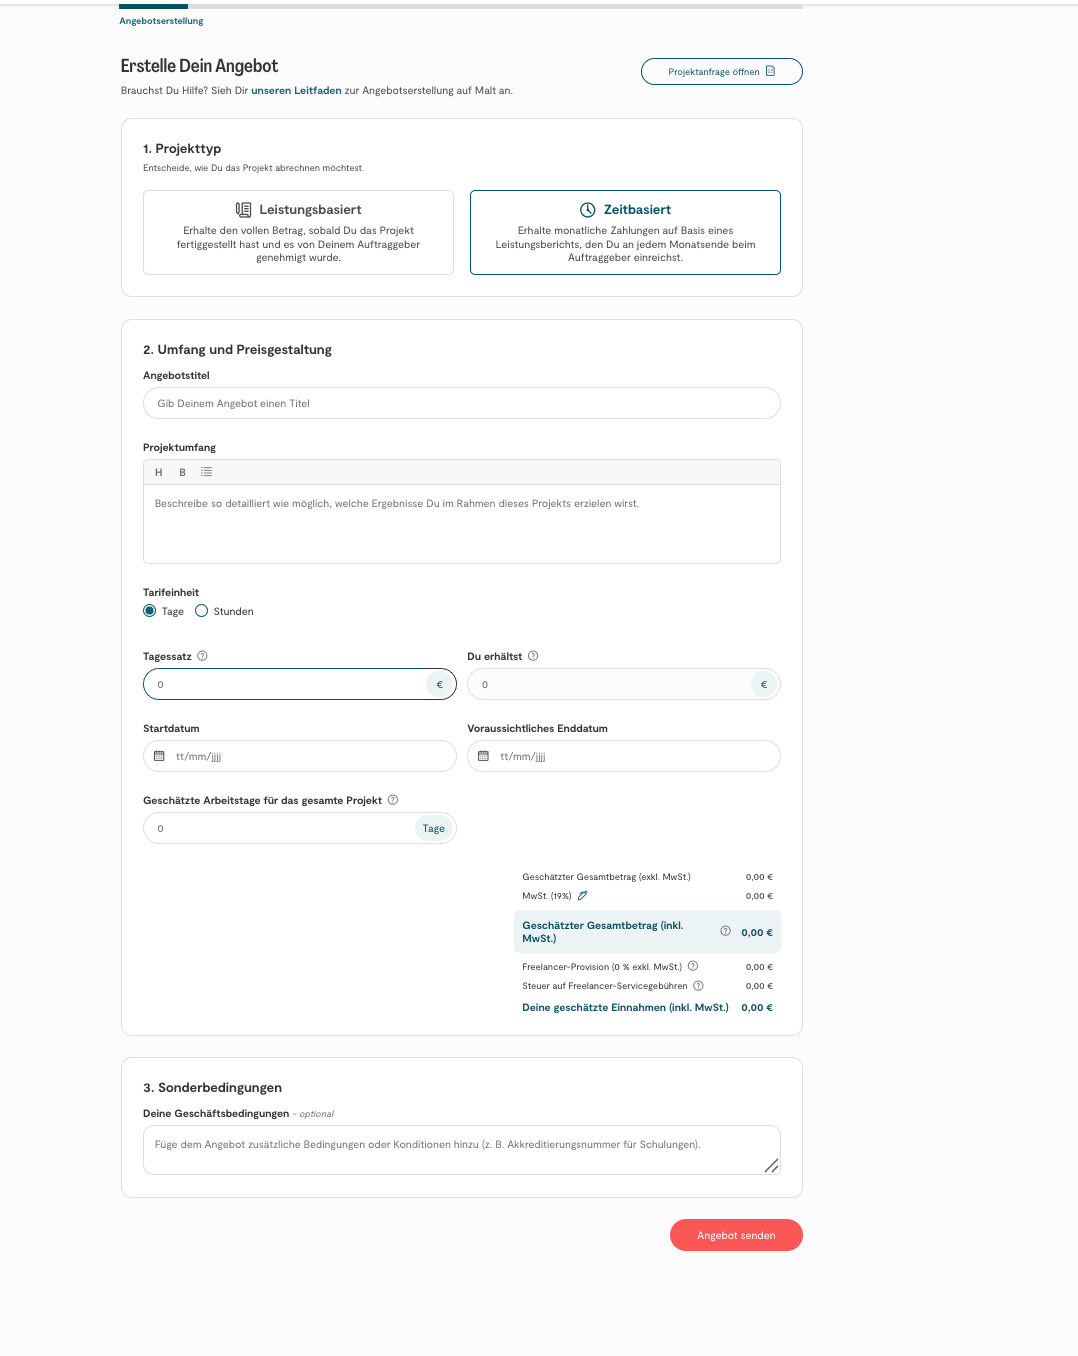Click the Projektanfrage öffnen button

(721, 72)
